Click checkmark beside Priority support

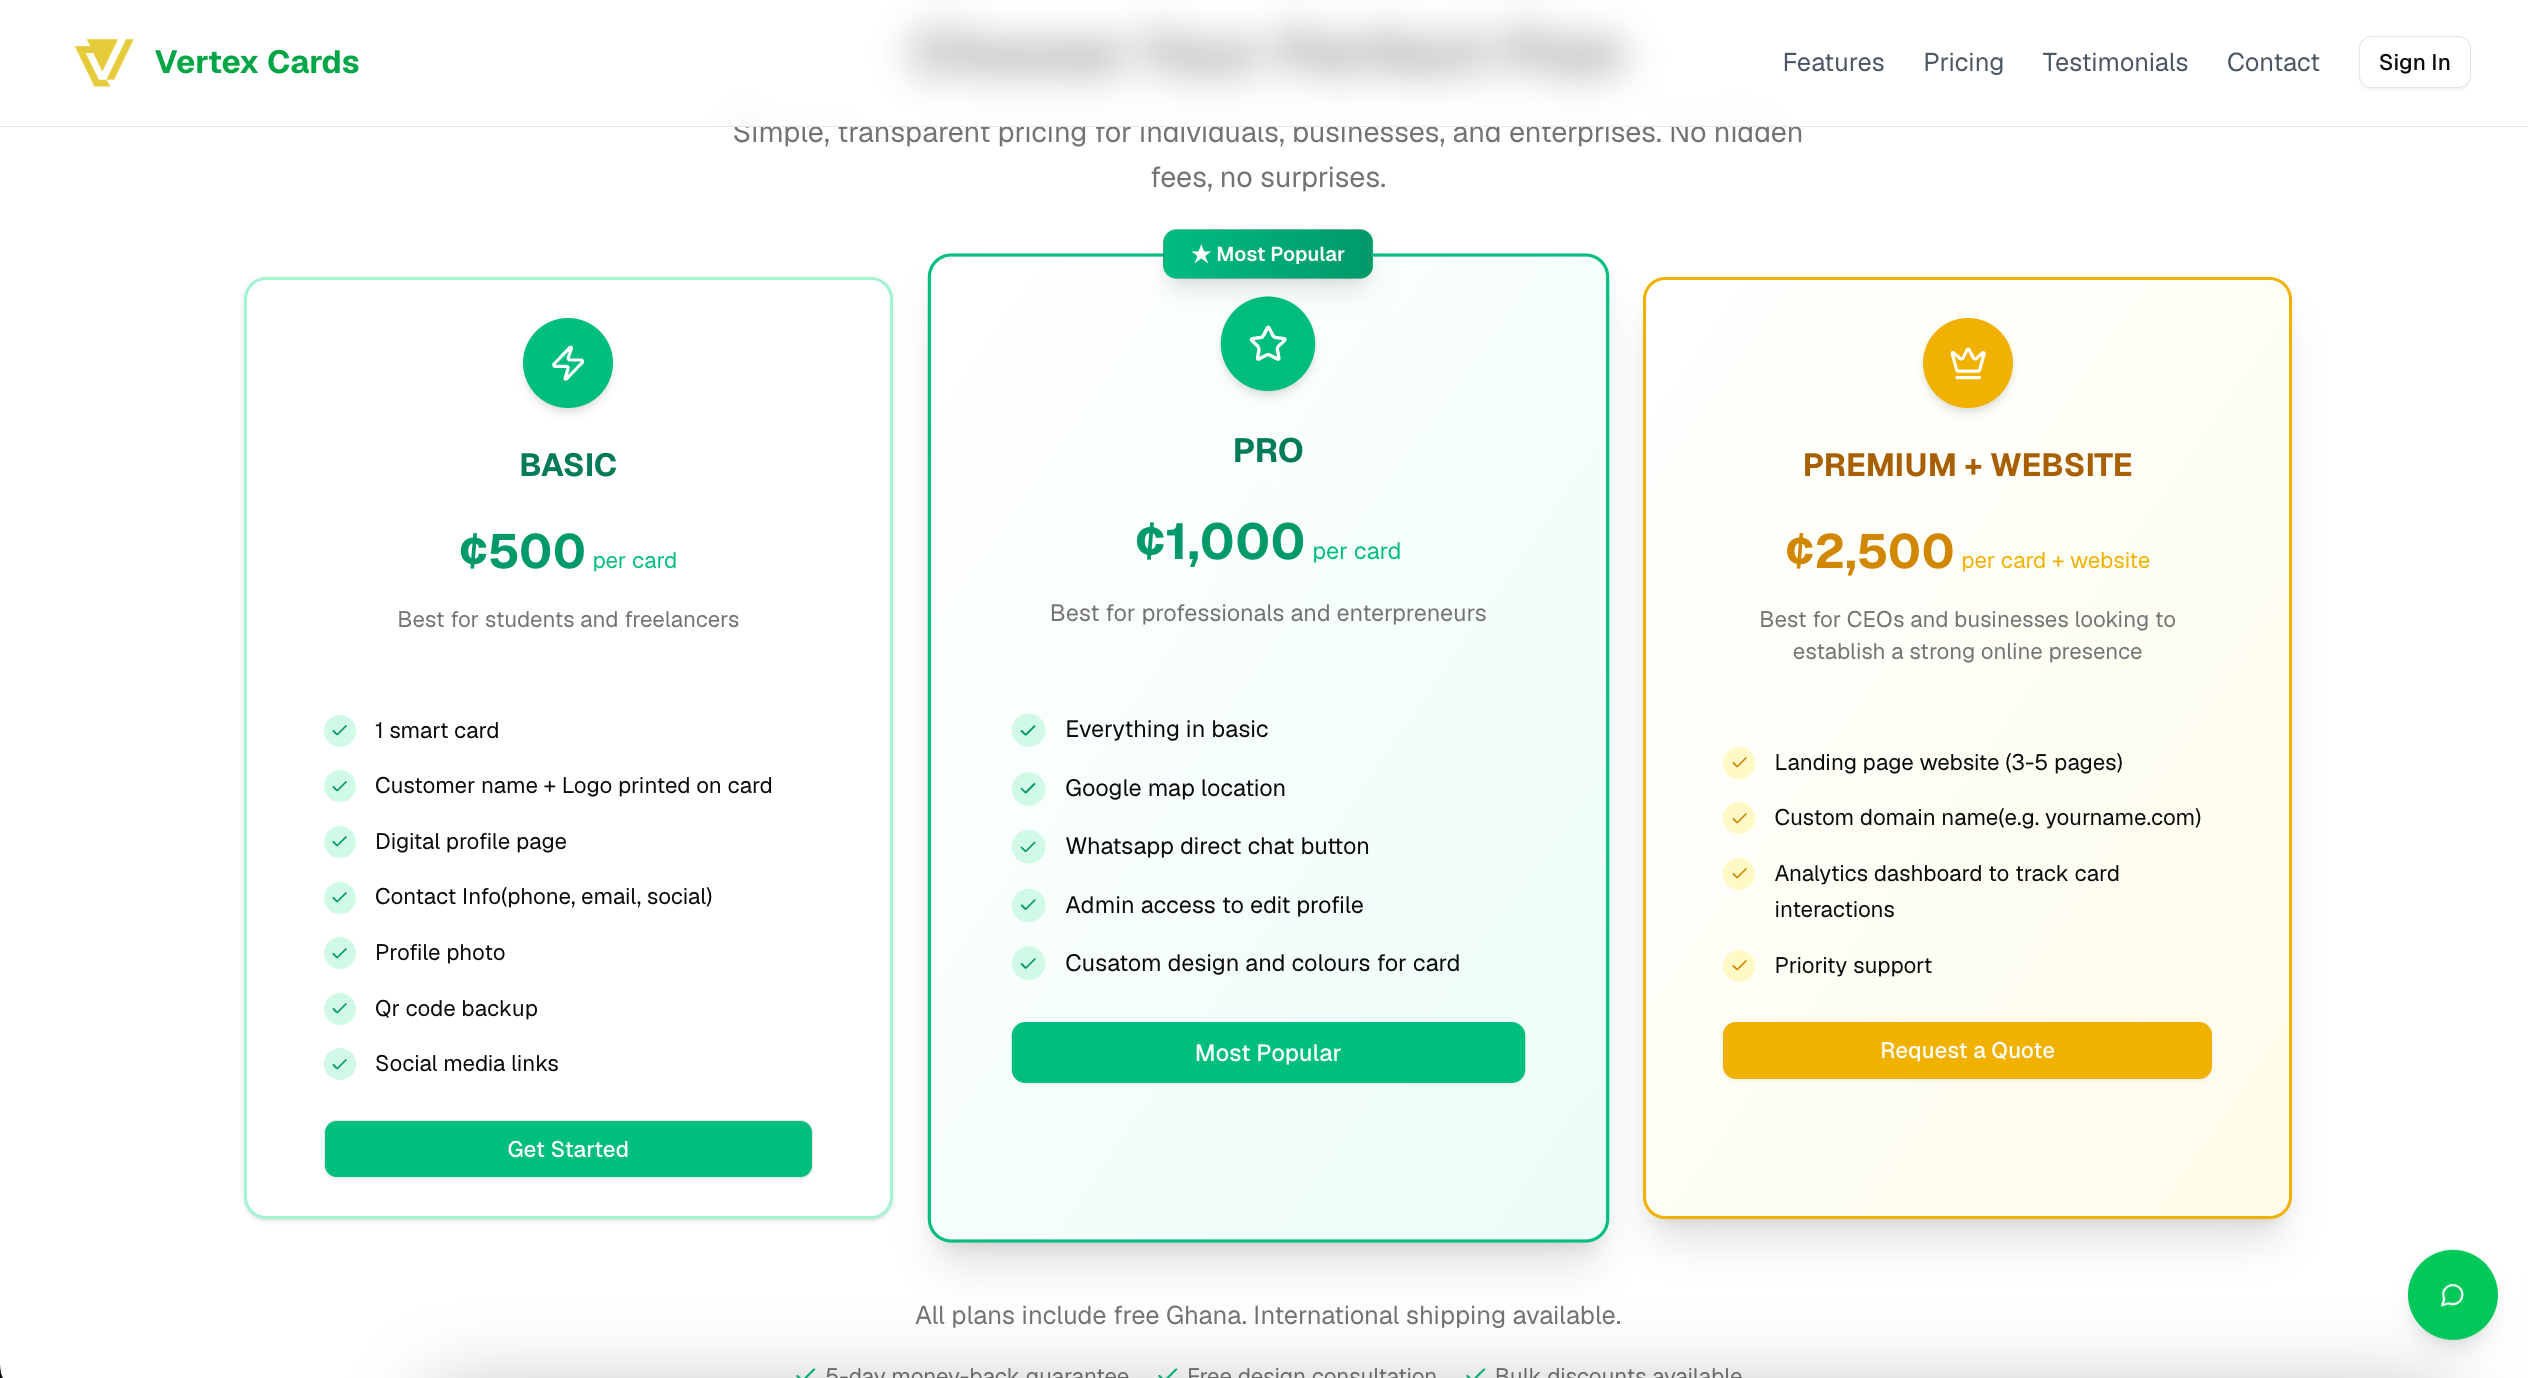pyautogui.click(x=1739, y=965)
